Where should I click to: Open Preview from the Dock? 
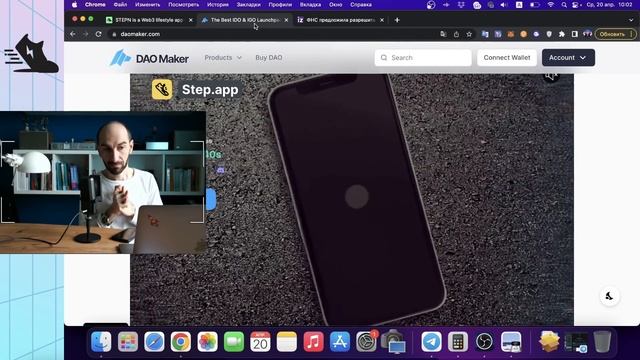point(511,342)
